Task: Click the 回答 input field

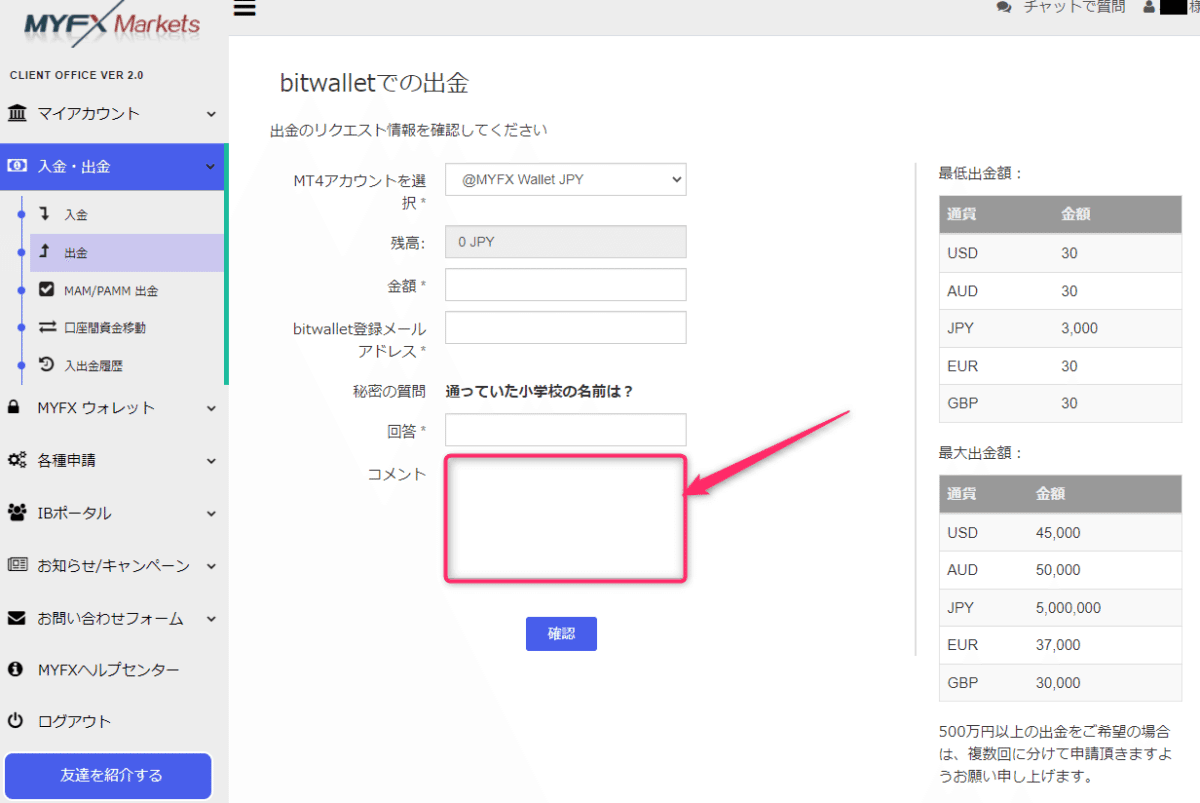Action: coord(566,430)
